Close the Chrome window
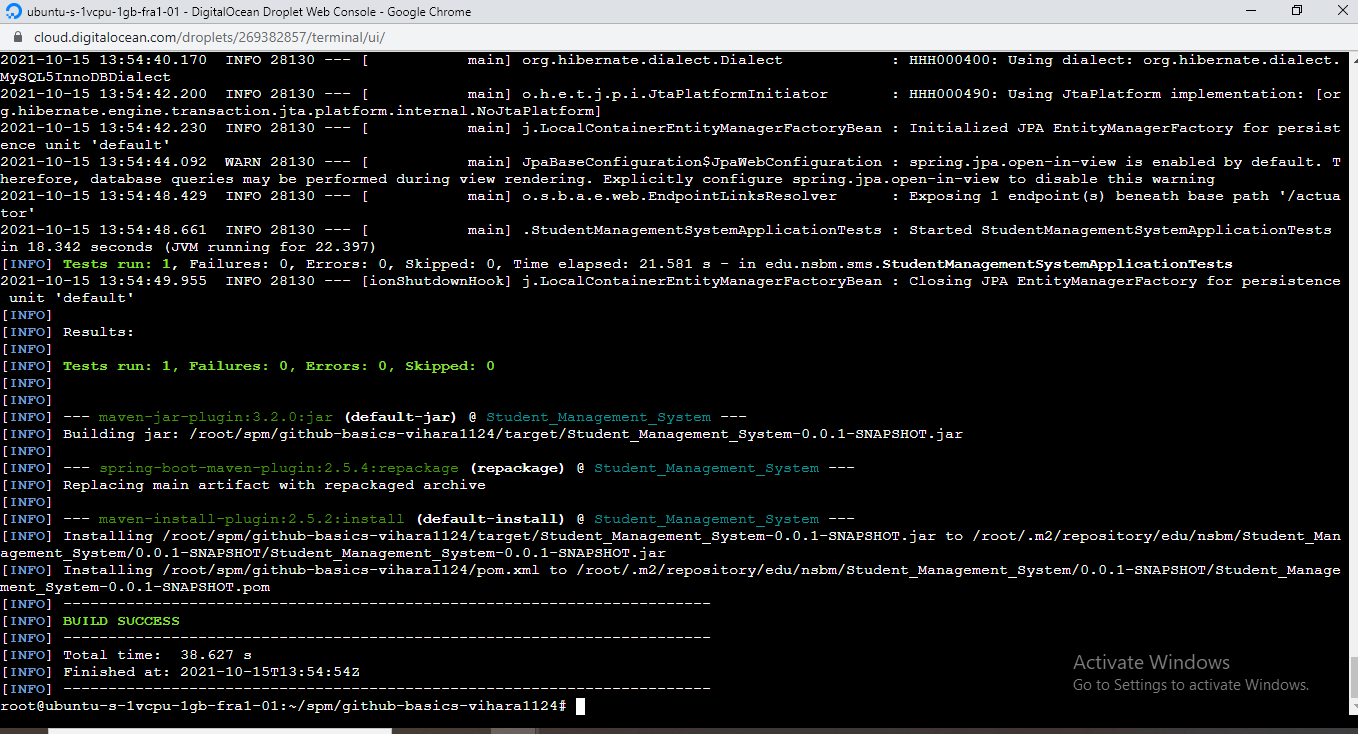The height and width of the screenshot is (734, 1358). (1340, 11)
